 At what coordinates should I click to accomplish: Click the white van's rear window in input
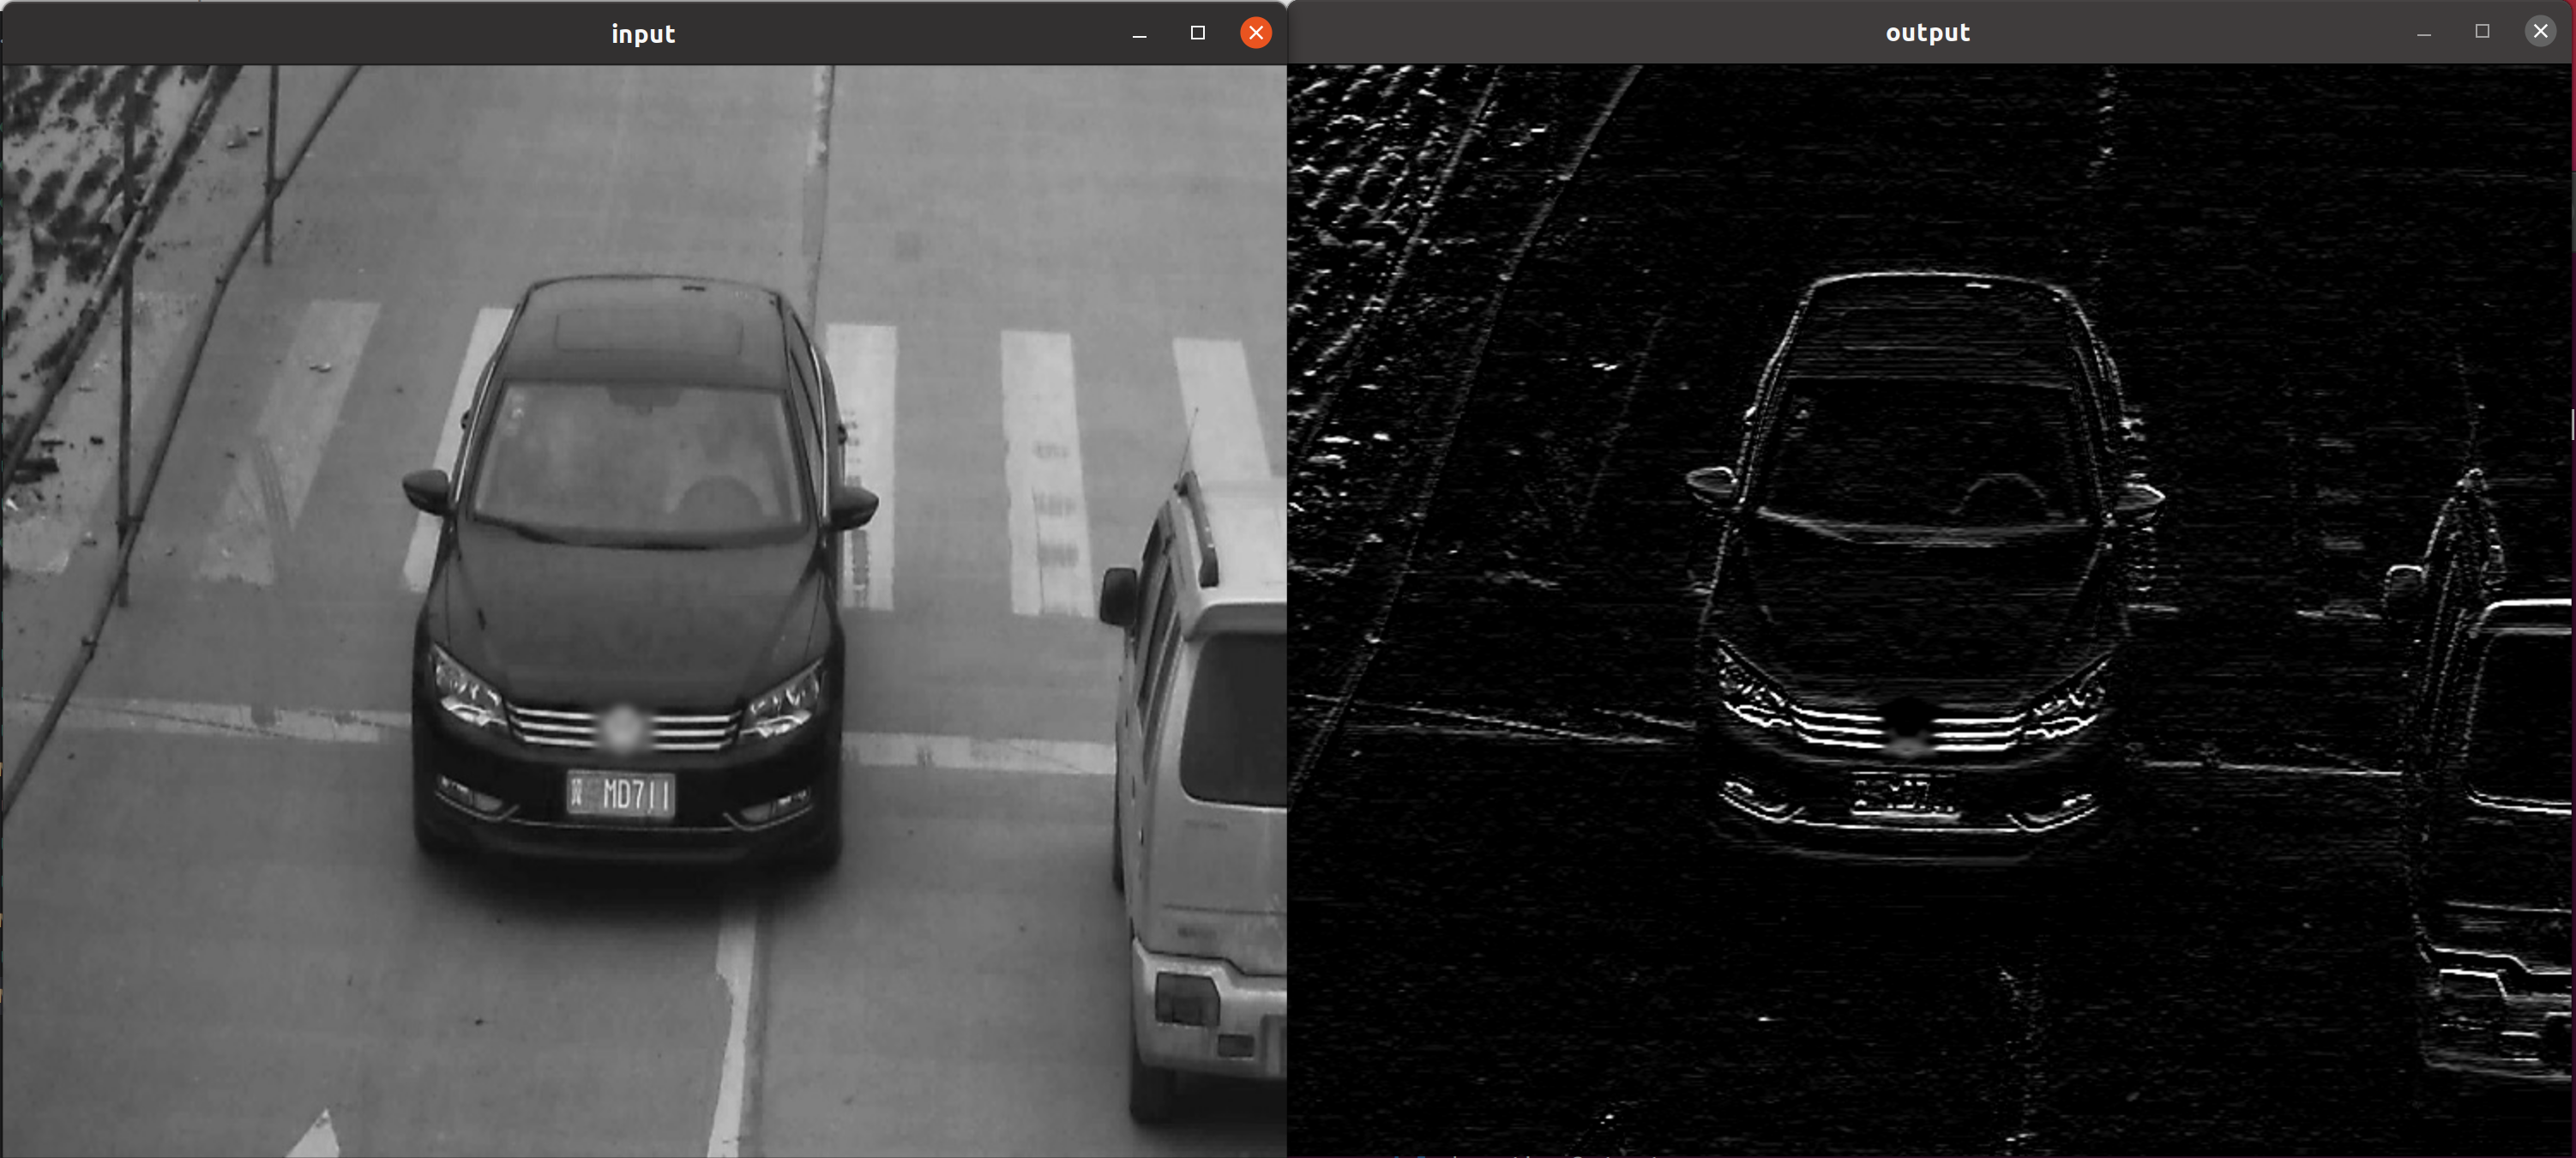[x=1235, y=720]
